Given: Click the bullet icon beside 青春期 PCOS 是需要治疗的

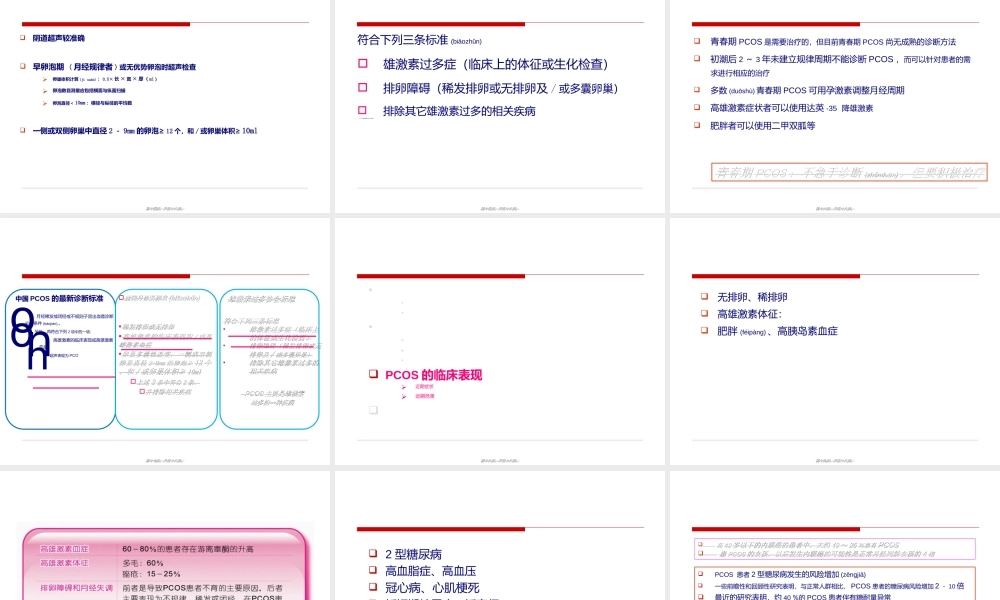Looking at the screenshot, I should tap(694, 41).
